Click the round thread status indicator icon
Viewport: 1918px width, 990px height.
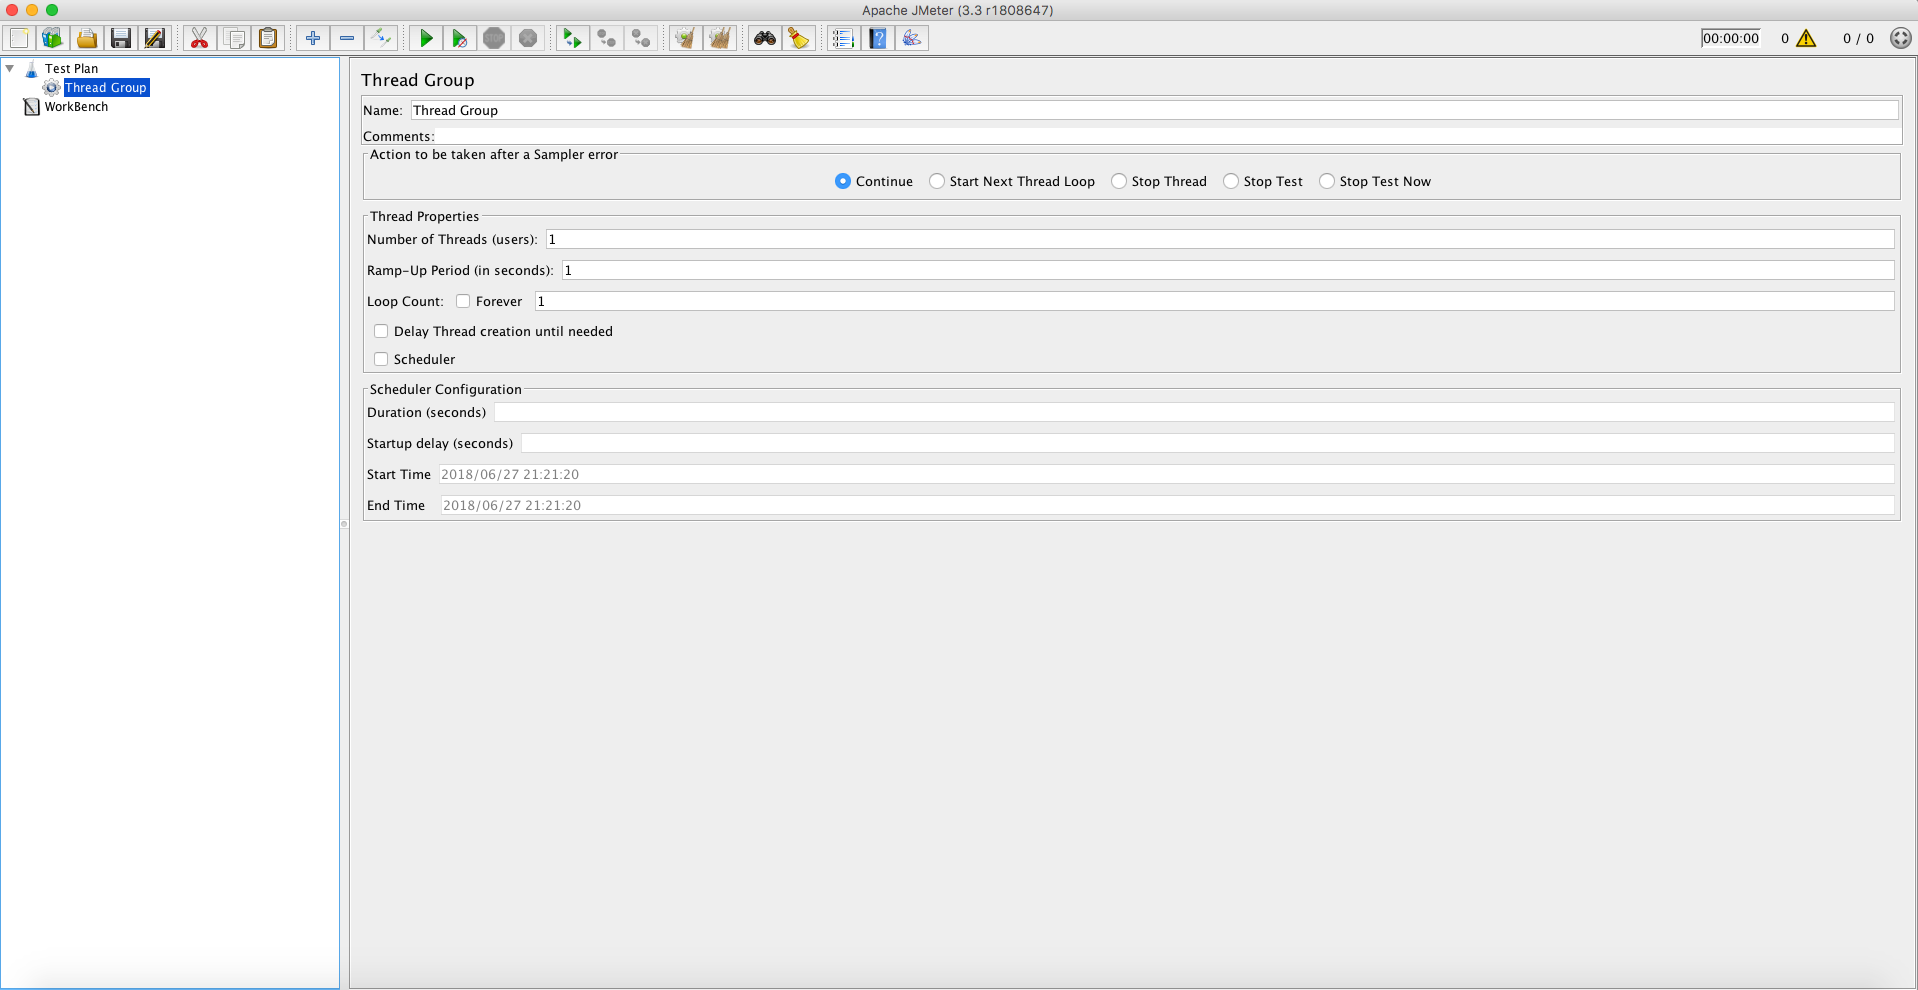click(1901, 38)
